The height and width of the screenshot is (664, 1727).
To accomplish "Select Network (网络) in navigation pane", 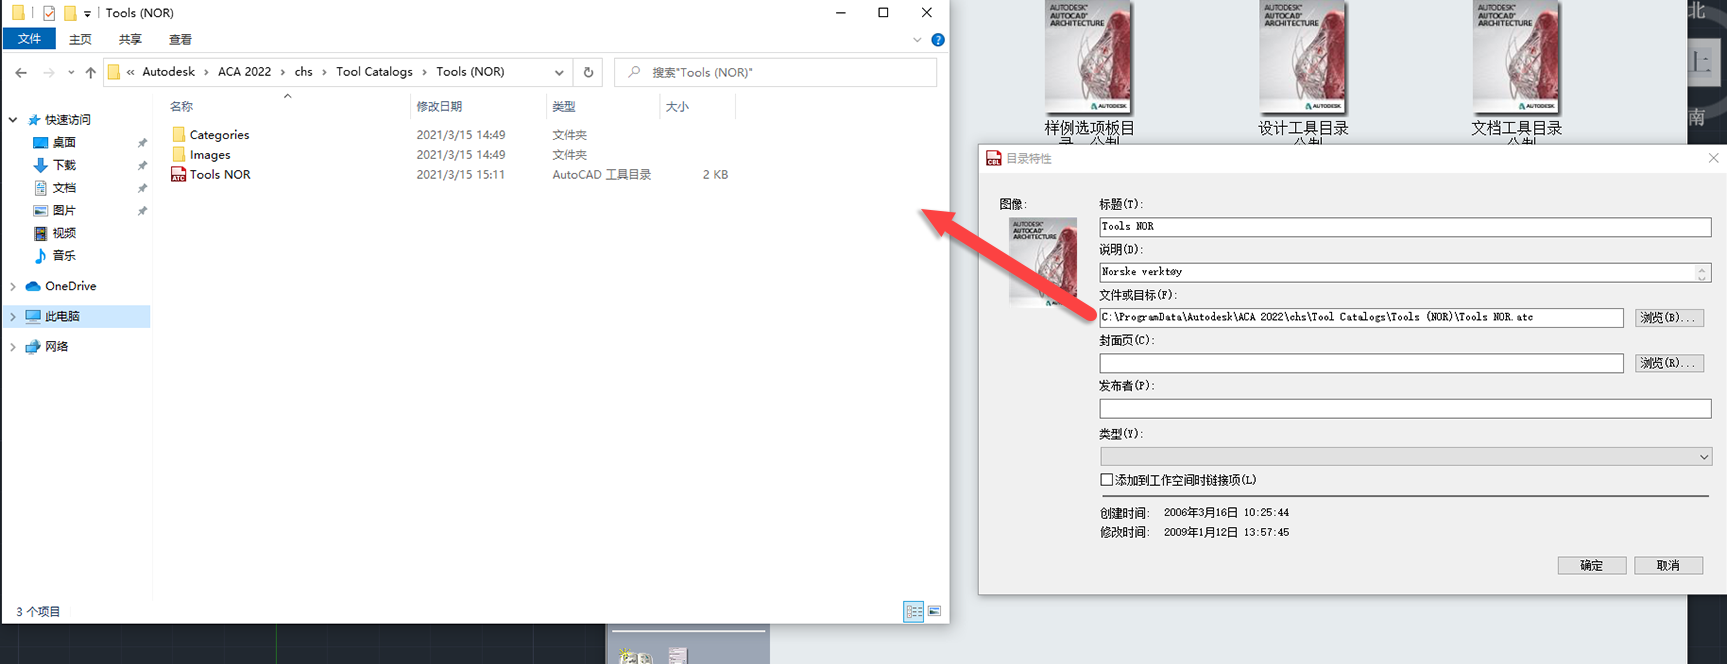I will (47, 346).
